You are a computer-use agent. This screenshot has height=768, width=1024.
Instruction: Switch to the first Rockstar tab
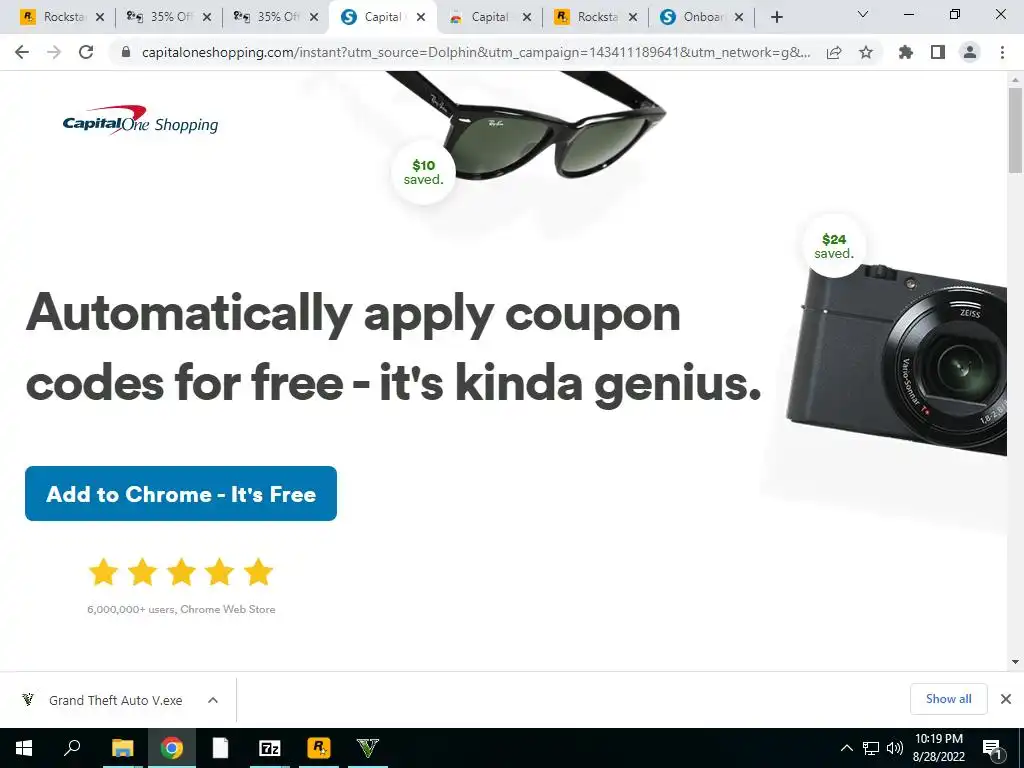pyautogui.click(x=63, y=18)
